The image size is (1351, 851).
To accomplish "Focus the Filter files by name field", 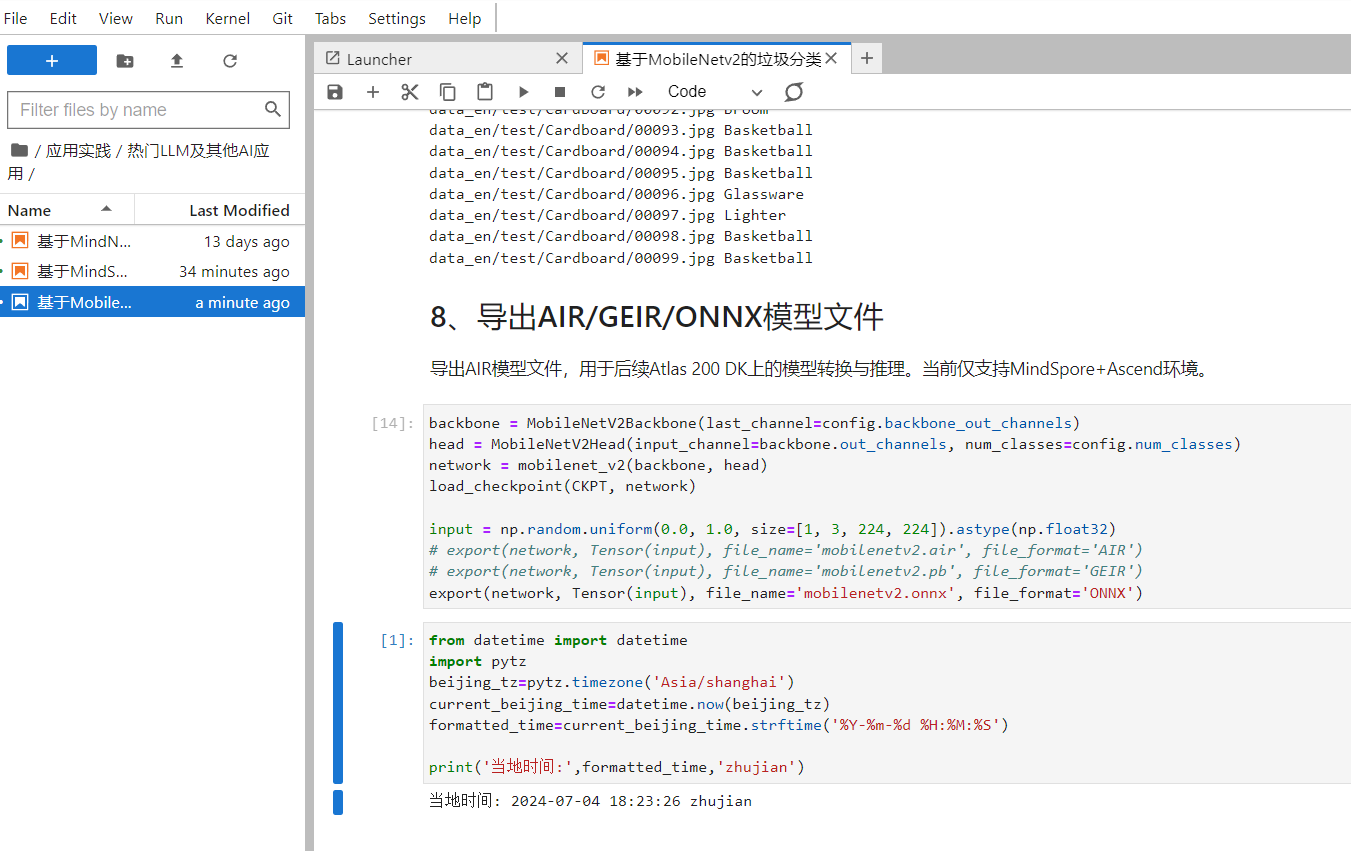I will [x=148, y=110].
